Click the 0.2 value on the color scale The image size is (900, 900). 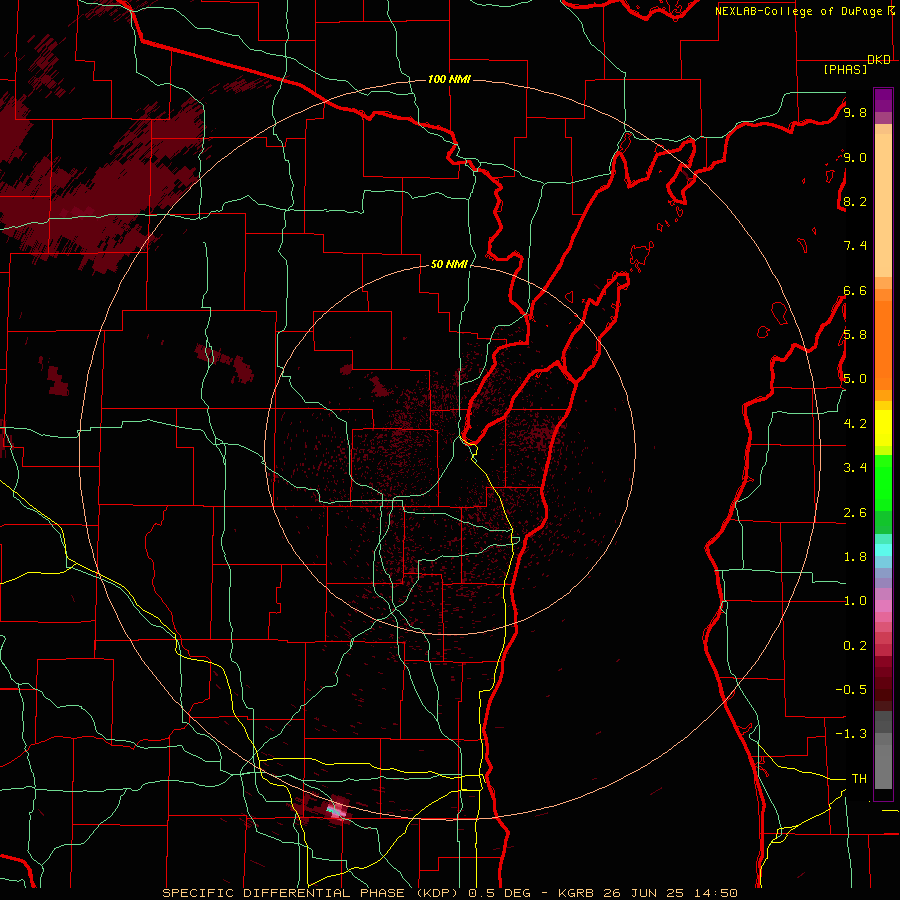pyautogui.click(x=855, y=646)
